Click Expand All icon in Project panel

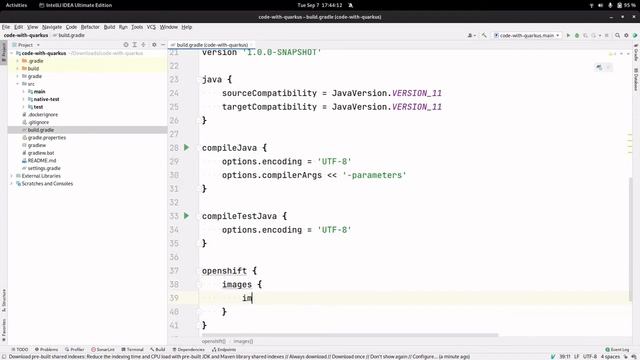(x=134, y=45)
